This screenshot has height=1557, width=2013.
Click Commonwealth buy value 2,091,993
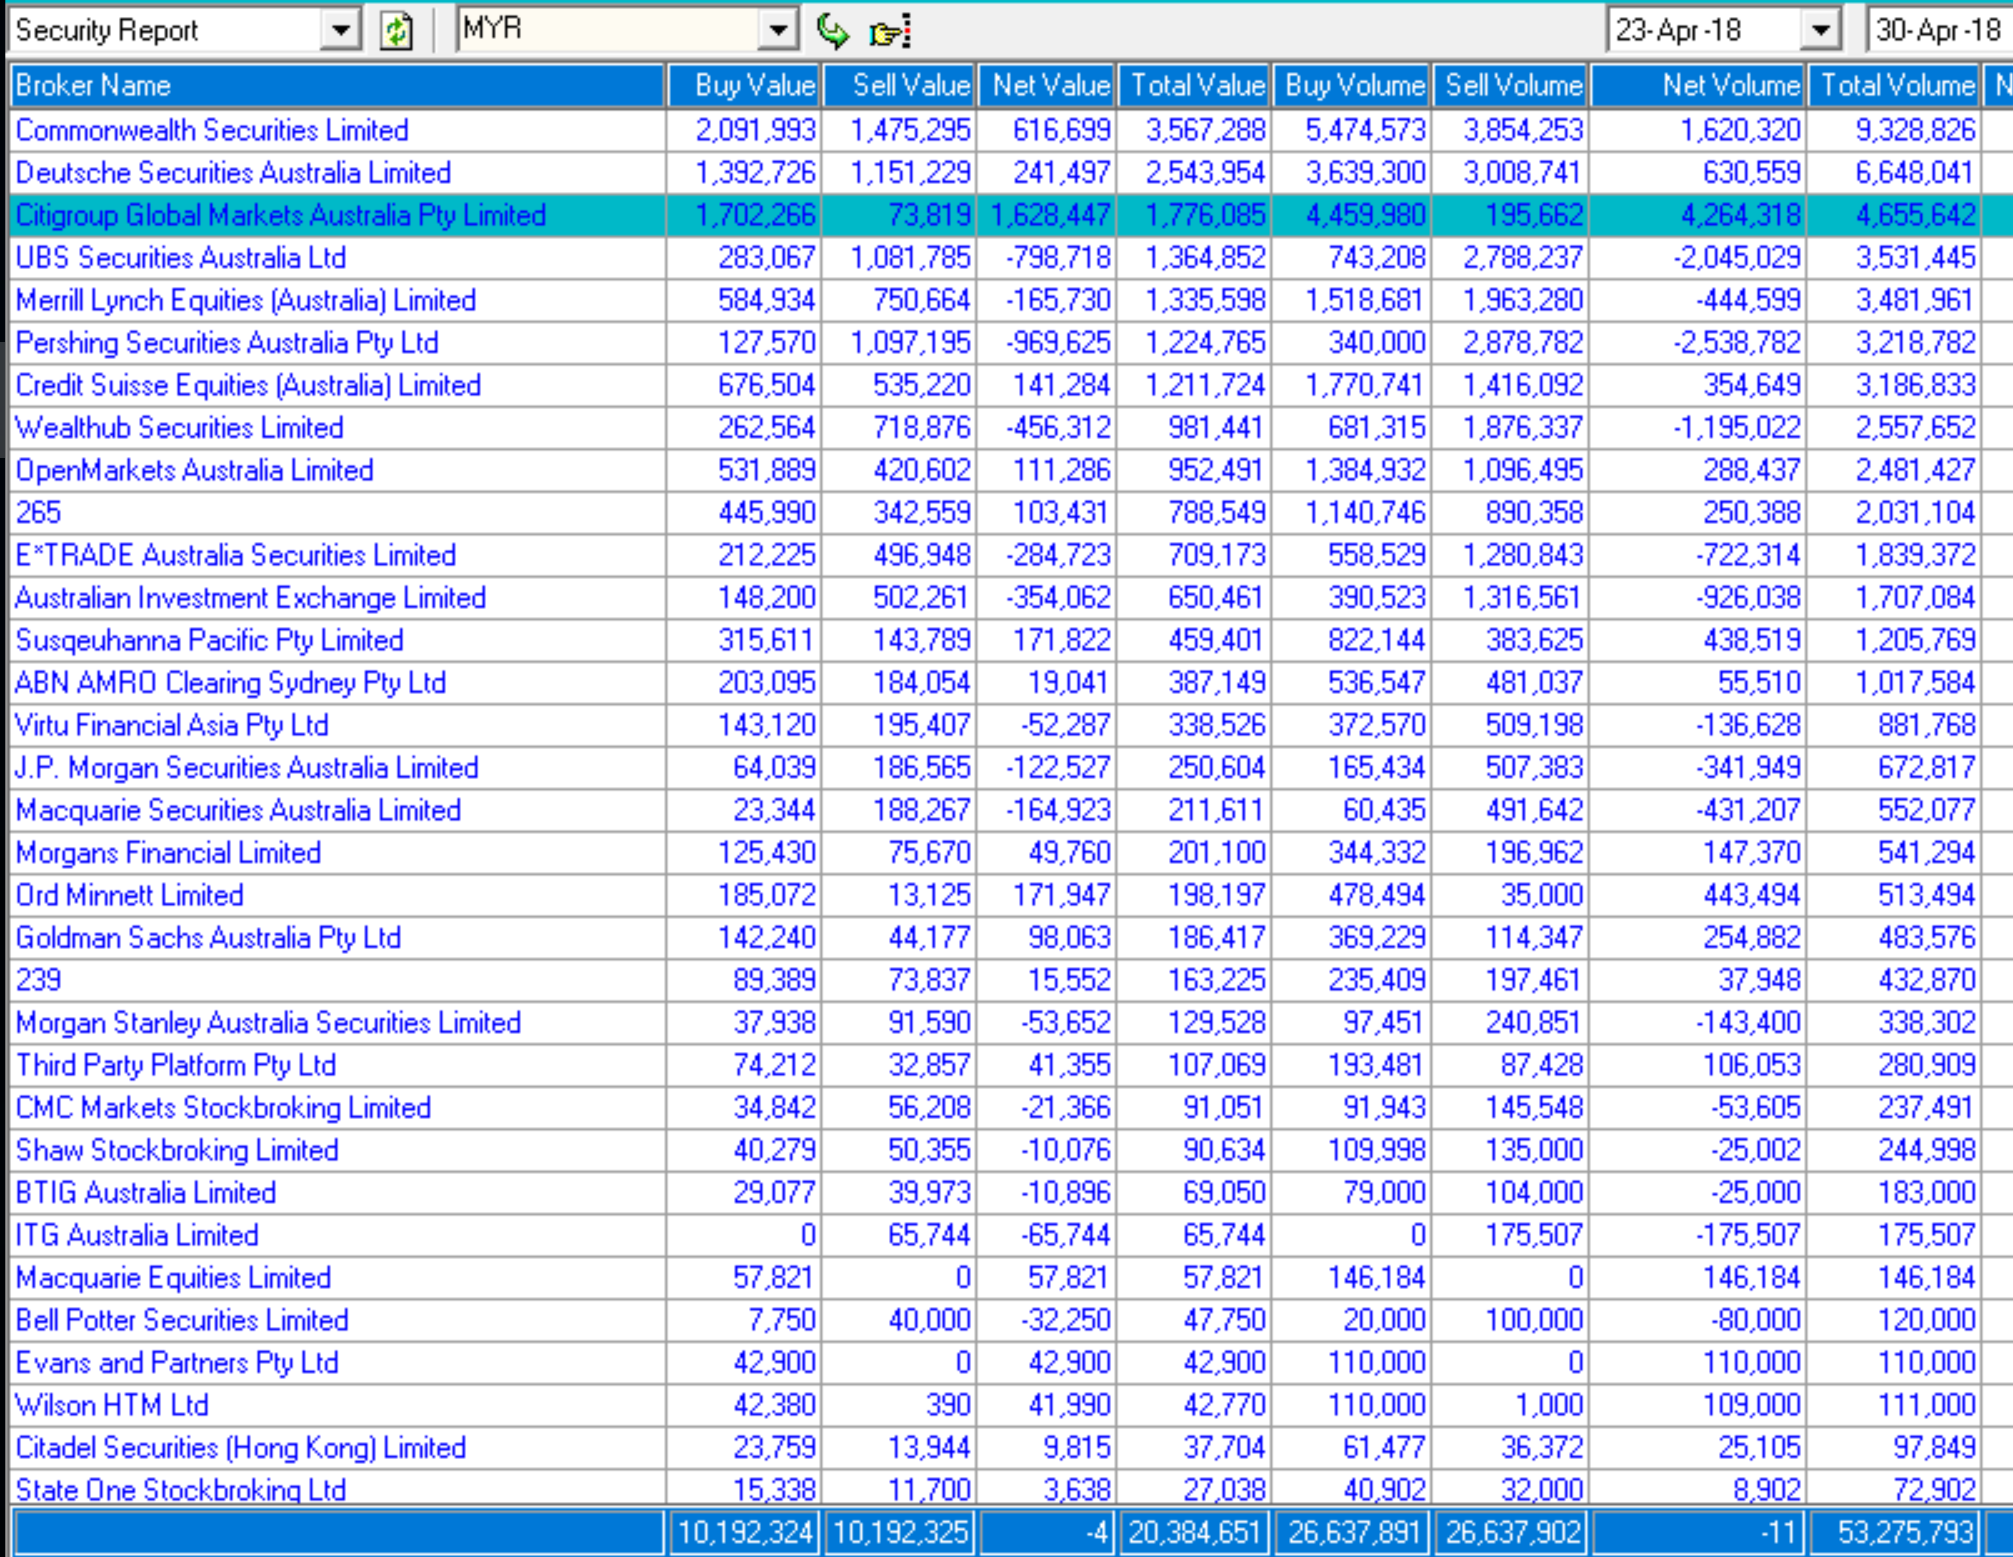click(755, 130)
